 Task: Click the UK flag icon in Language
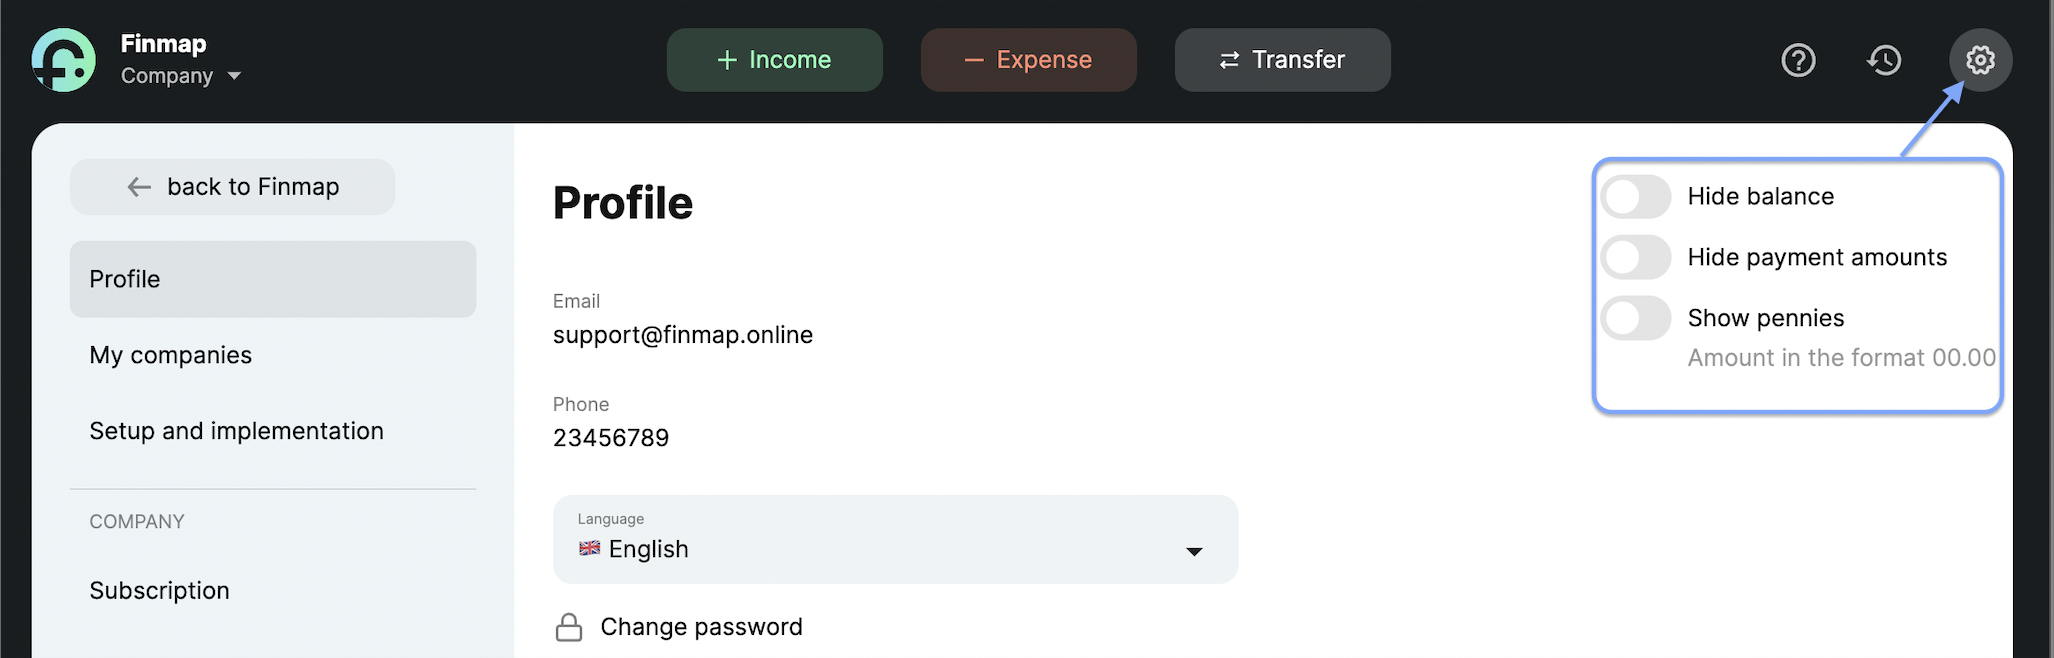[590, 548]
